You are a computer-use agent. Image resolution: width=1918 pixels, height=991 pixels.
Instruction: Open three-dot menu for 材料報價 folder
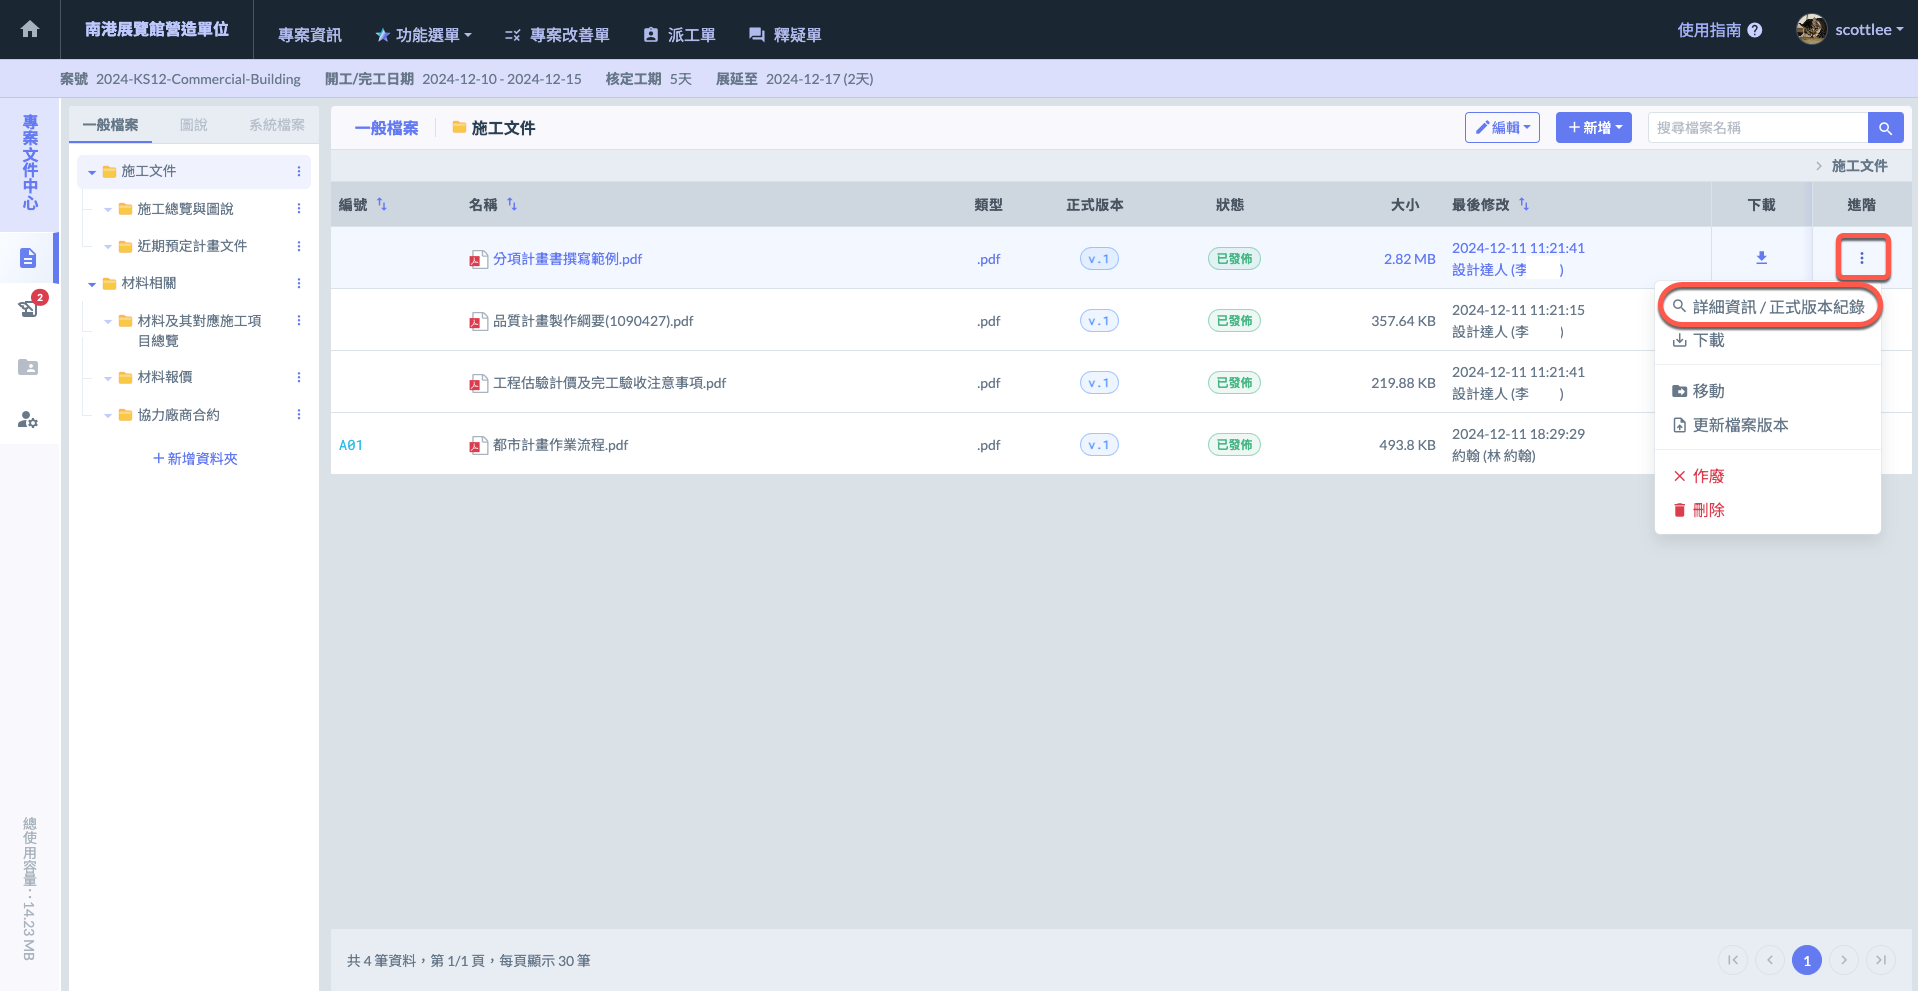point(298,377)
